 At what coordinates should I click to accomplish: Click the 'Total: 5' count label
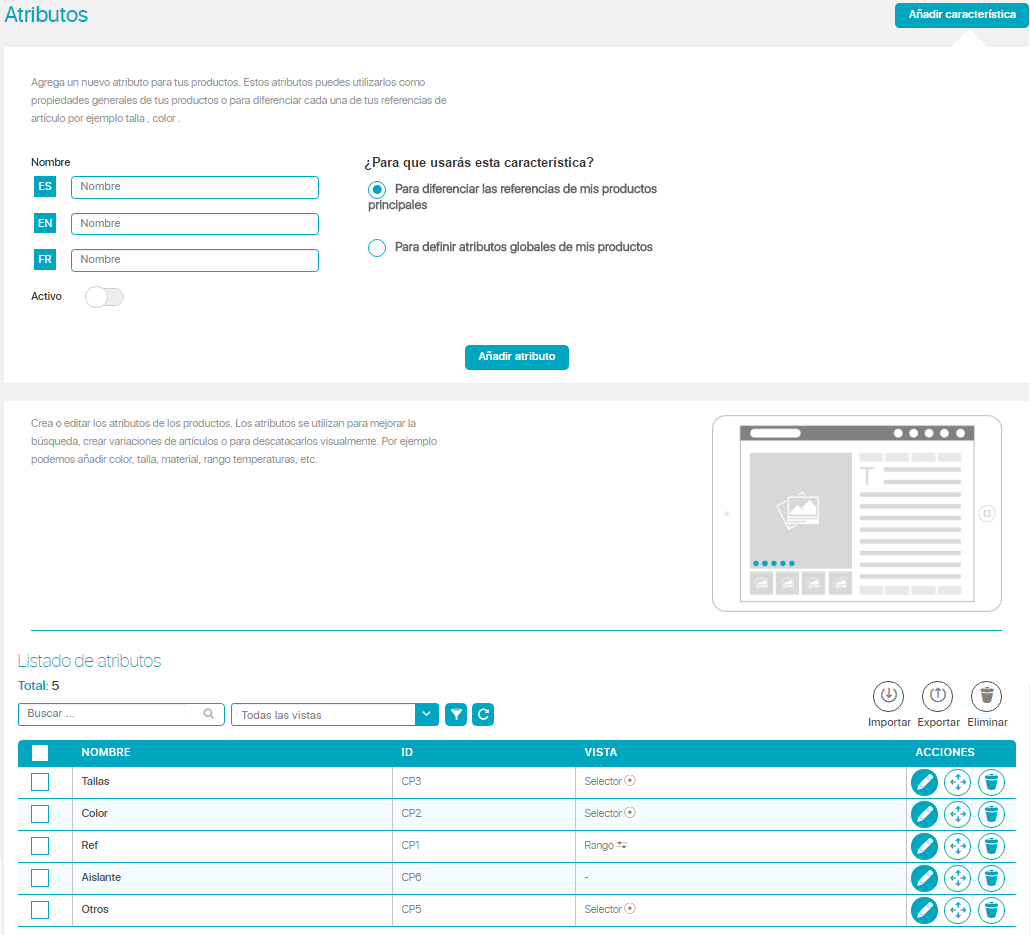coord(38,686)
